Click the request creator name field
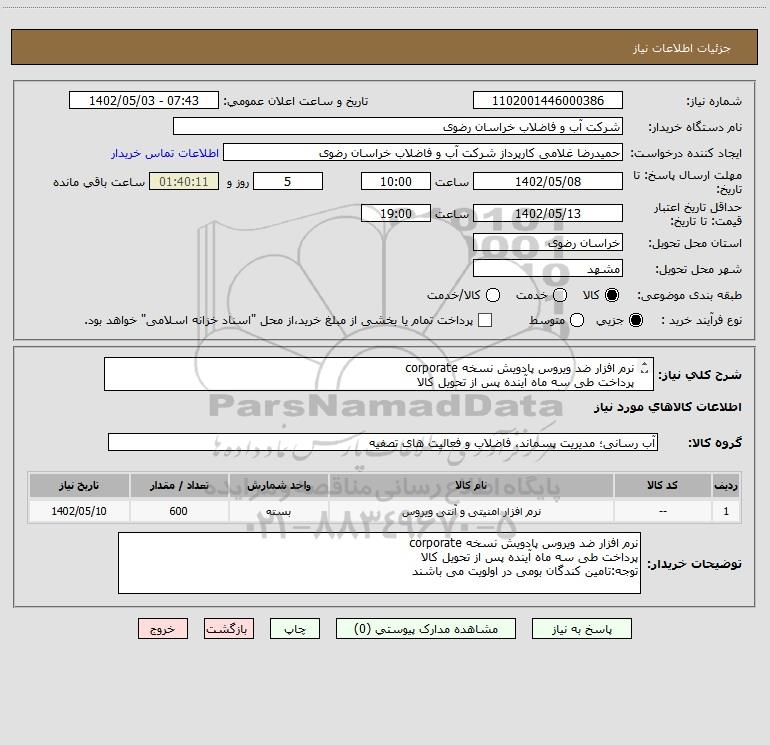The image size is (770, 745). [423, 153]
